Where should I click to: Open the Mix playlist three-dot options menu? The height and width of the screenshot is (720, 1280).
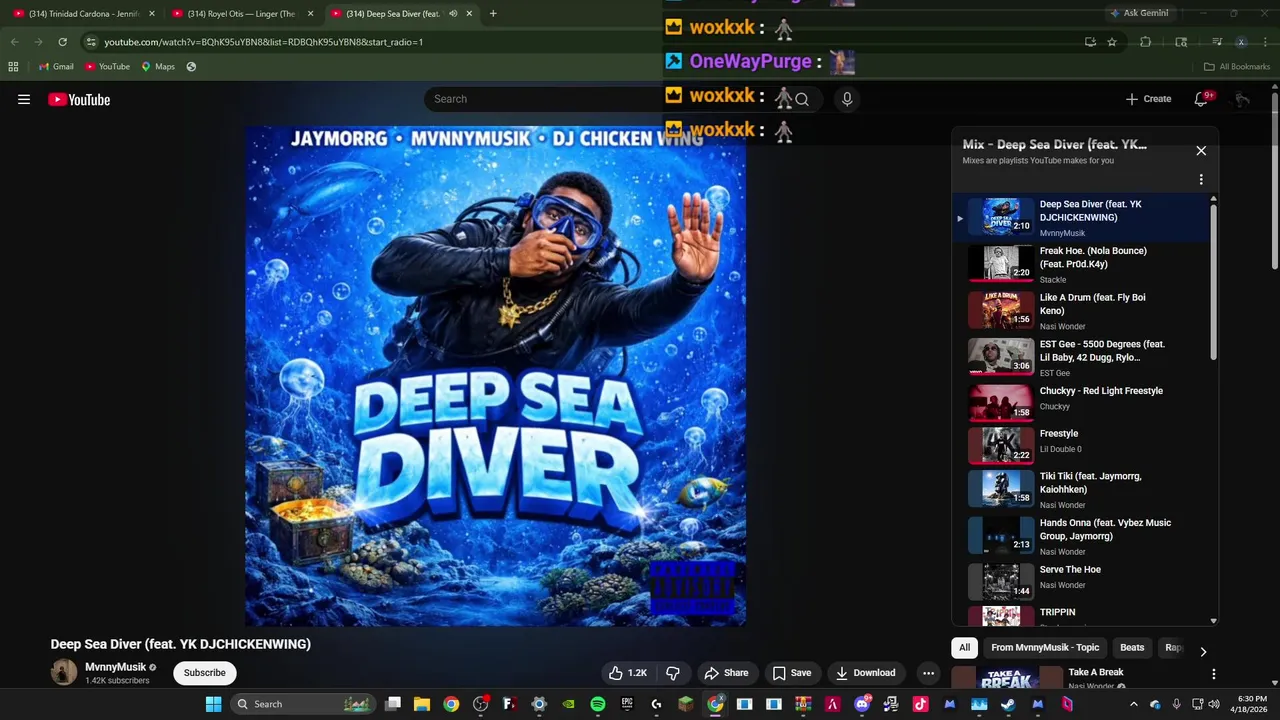tap(1201, 180)
